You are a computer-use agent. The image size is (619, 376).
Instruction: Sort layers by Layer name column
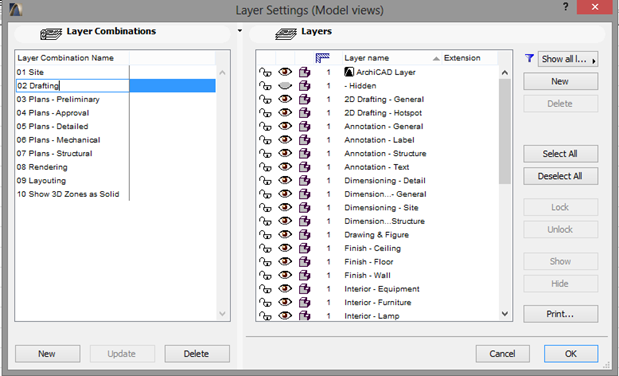[x=392, y=58]
